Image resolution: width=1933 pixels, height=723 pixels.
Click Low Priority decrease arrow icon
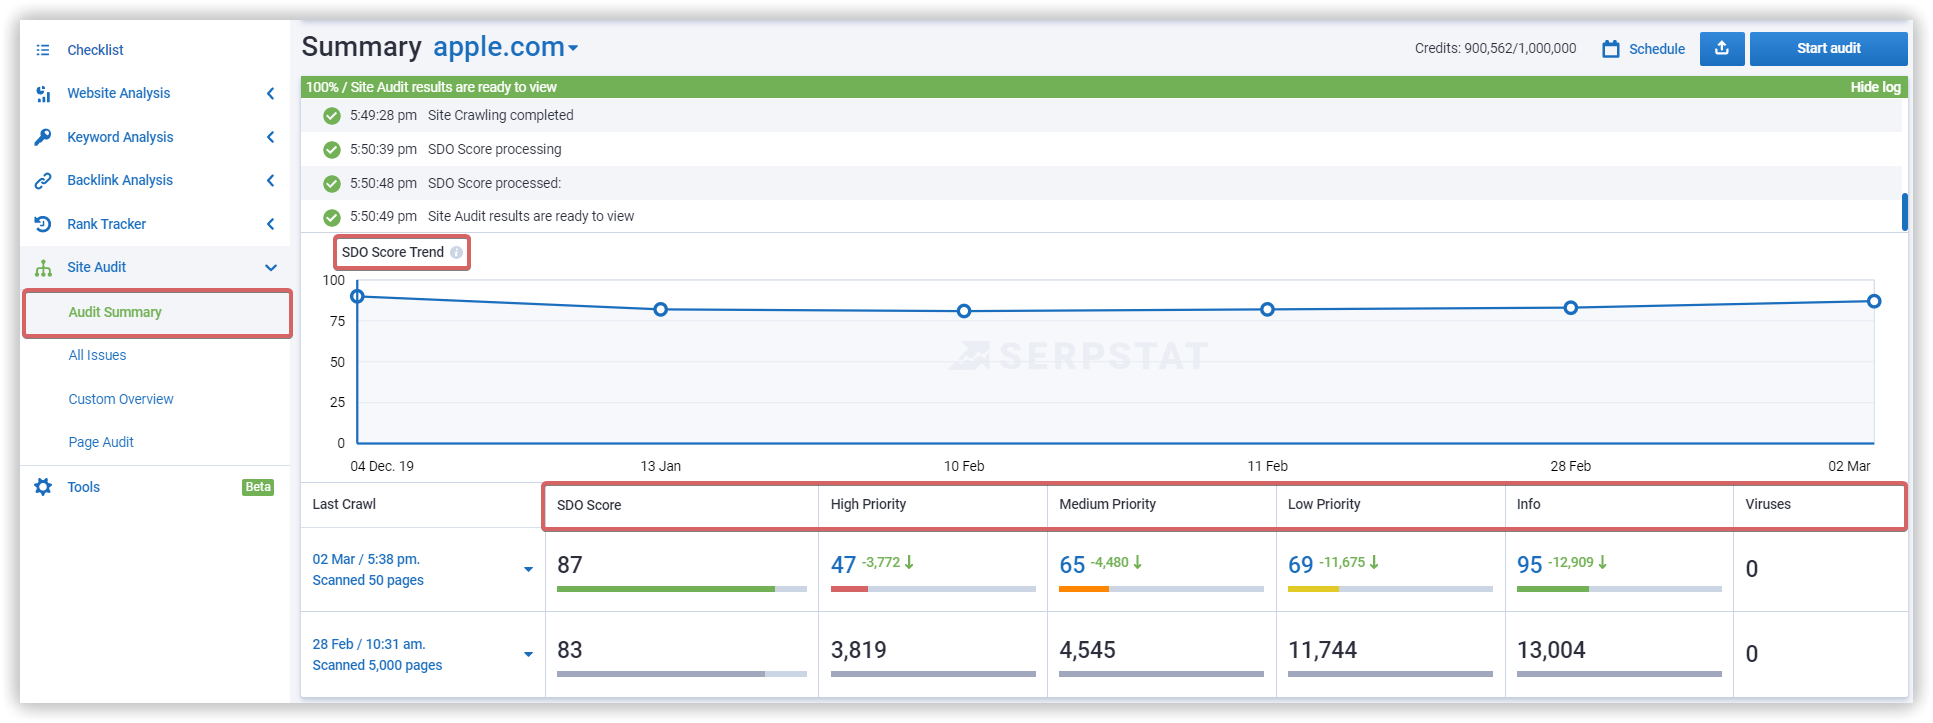[x=1374, y=563]
